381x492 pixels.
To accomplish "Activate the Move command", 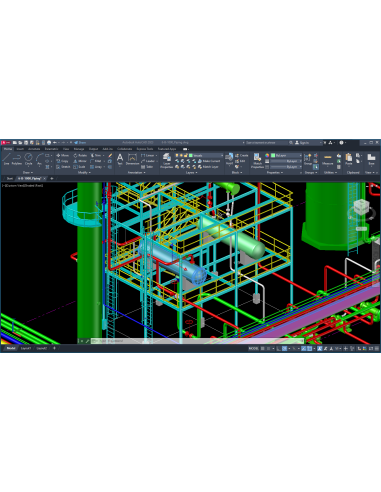I will 62,155.
